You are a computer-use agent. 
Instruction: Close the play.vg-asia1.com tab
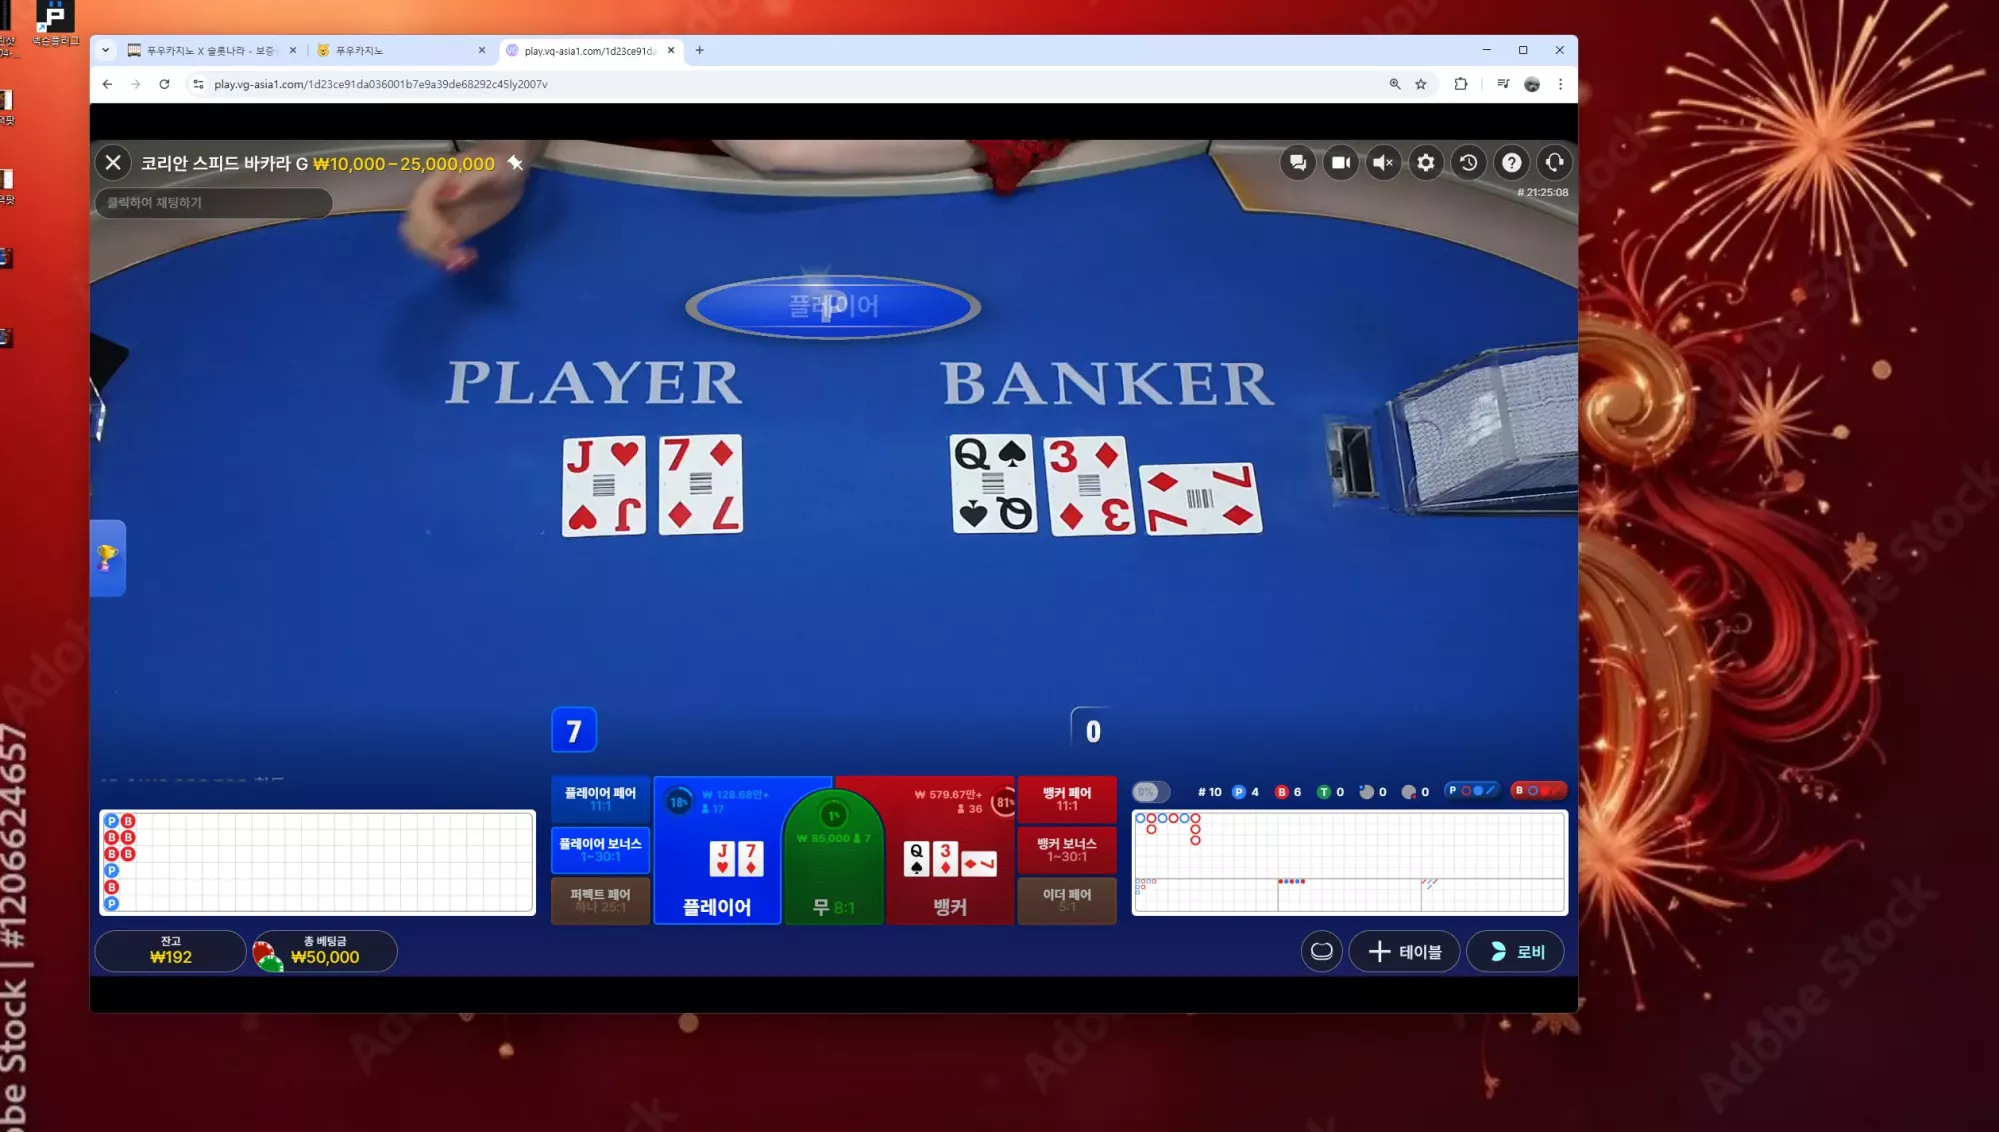tap(671, 50)
